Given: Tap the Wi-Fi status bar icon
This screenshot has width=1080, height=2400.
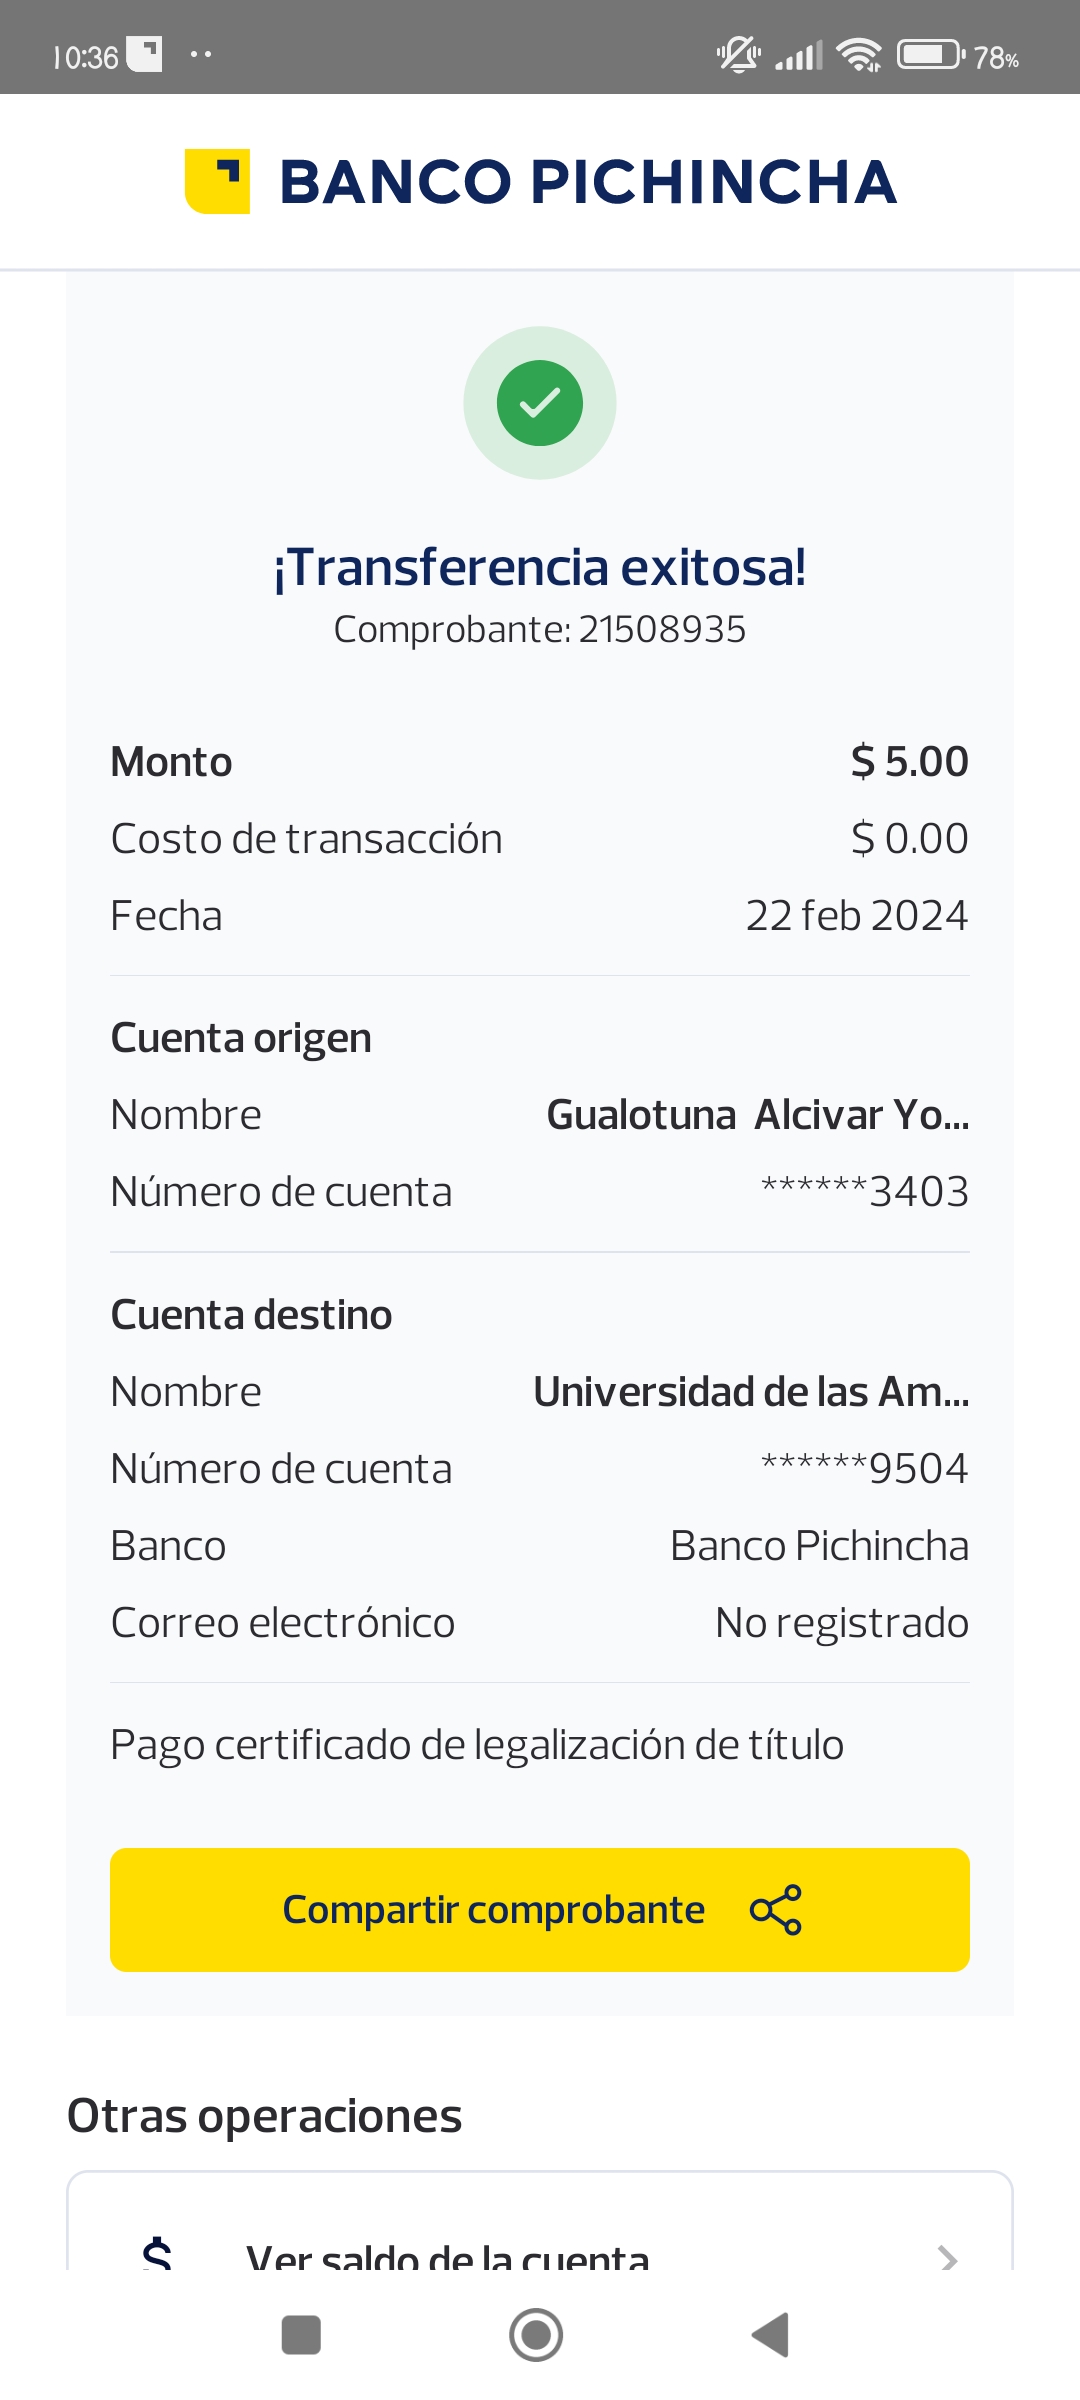Looking at the screenshot, I should coord(859,55).
